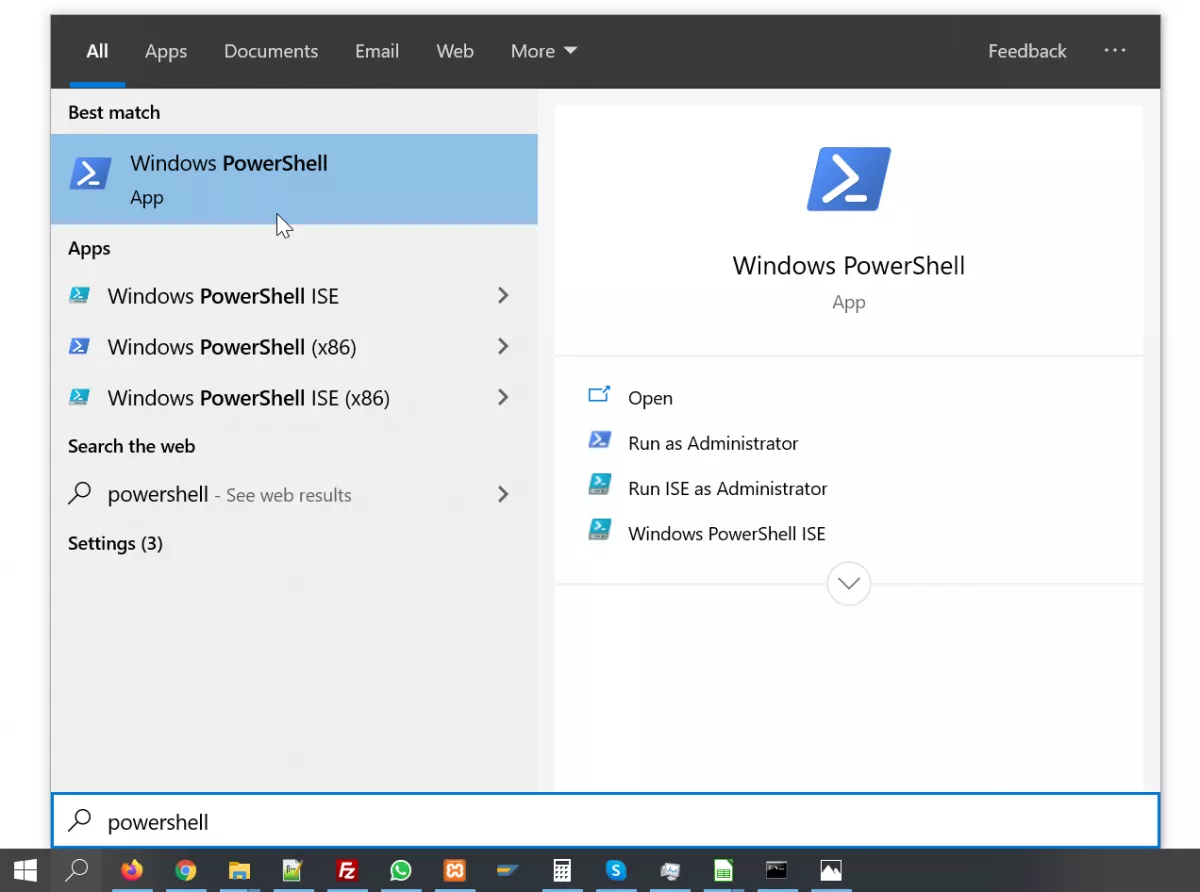Click the Feedback button

1027,51
